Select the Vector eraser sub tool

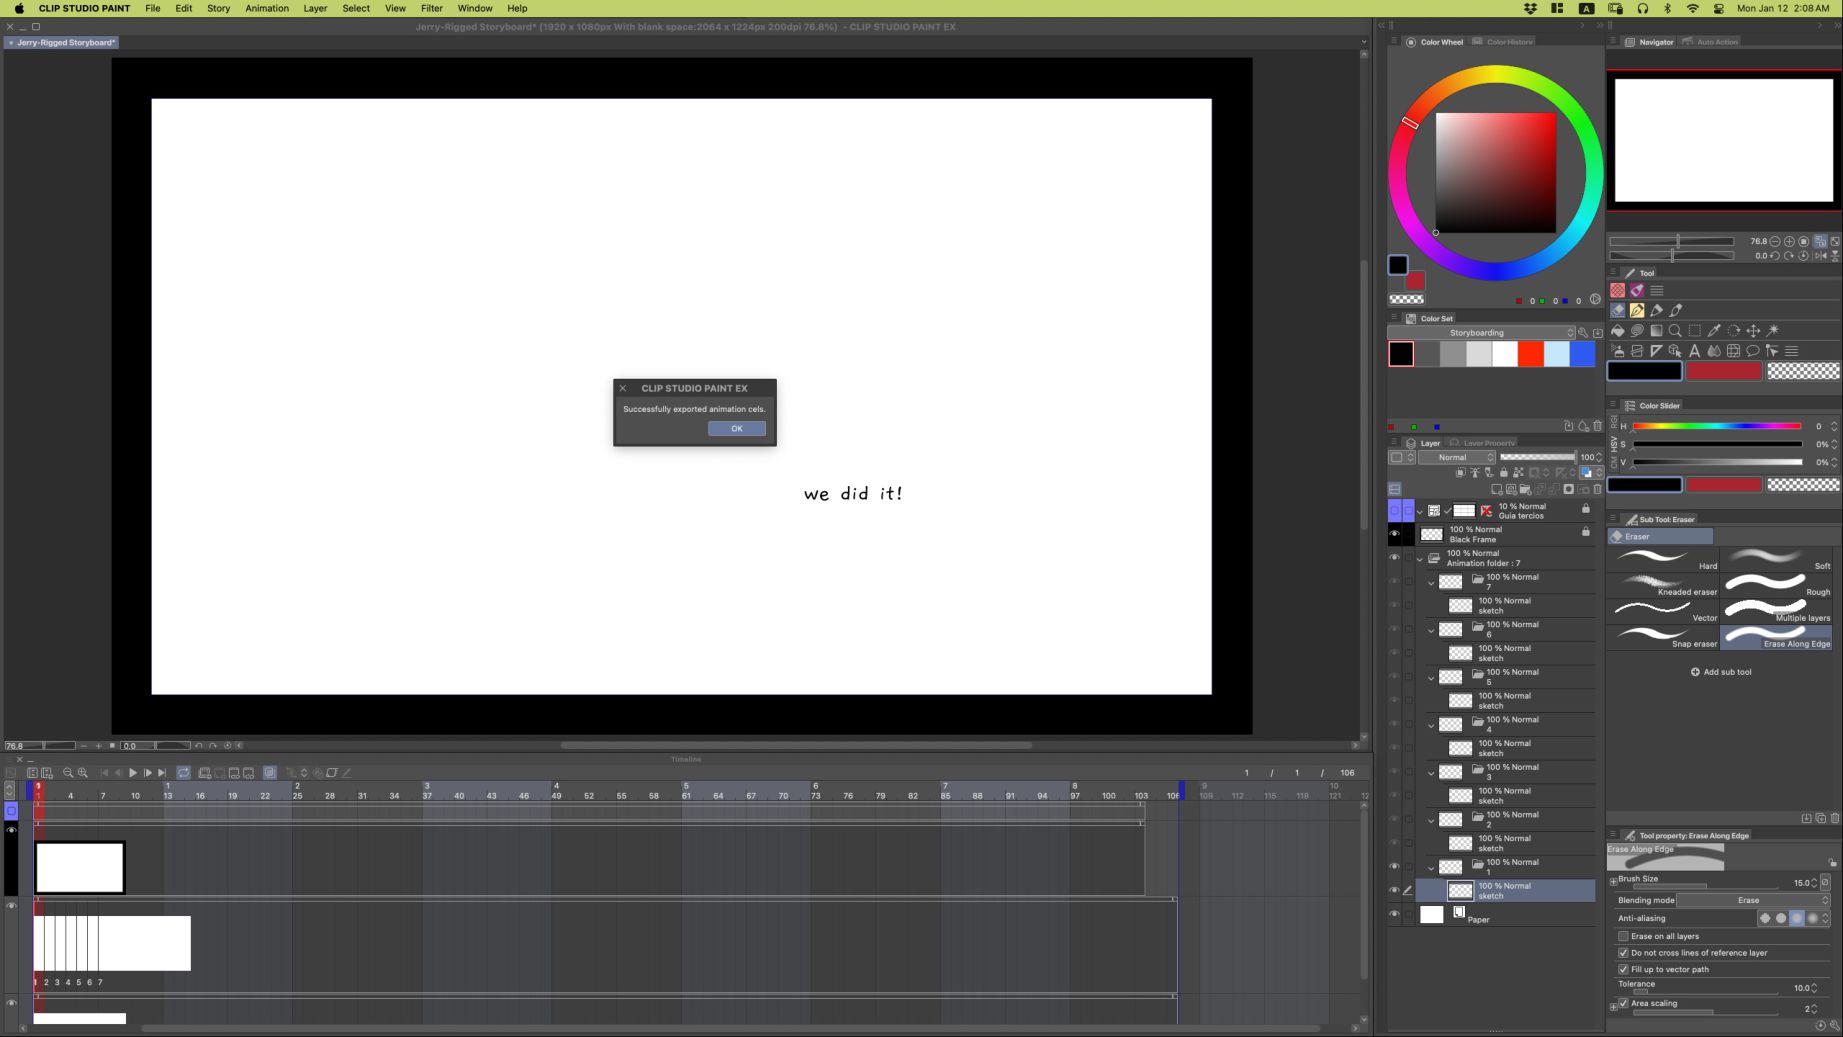tap(1664, 610)
